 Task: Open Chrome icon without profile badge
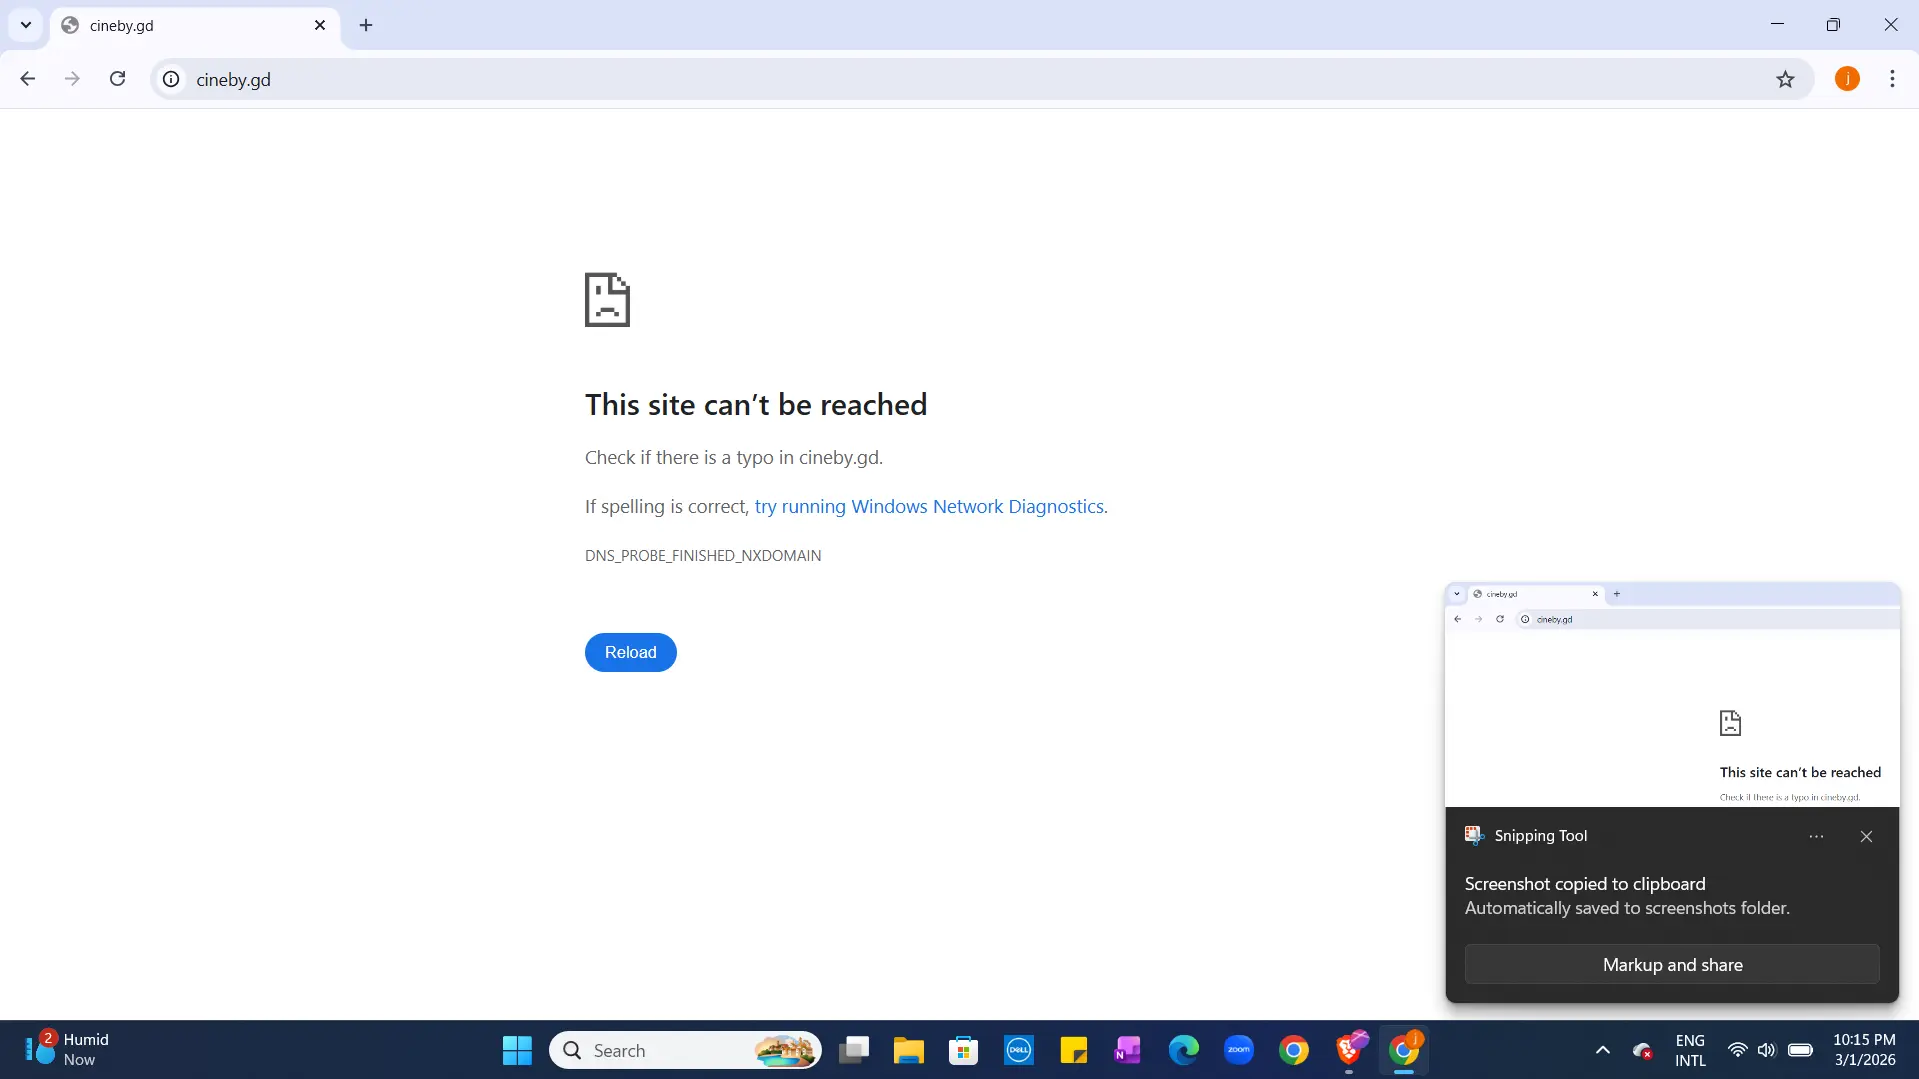pyautogui.click(x=1294, y=1050)
